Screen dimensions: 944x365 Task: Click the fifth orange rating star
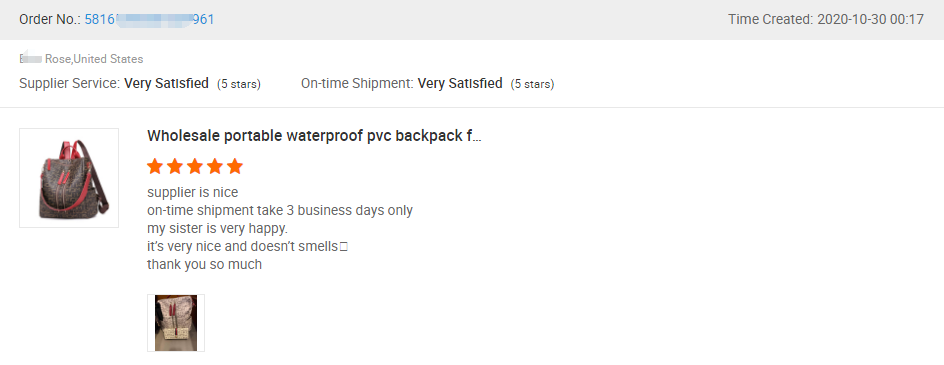235,166
